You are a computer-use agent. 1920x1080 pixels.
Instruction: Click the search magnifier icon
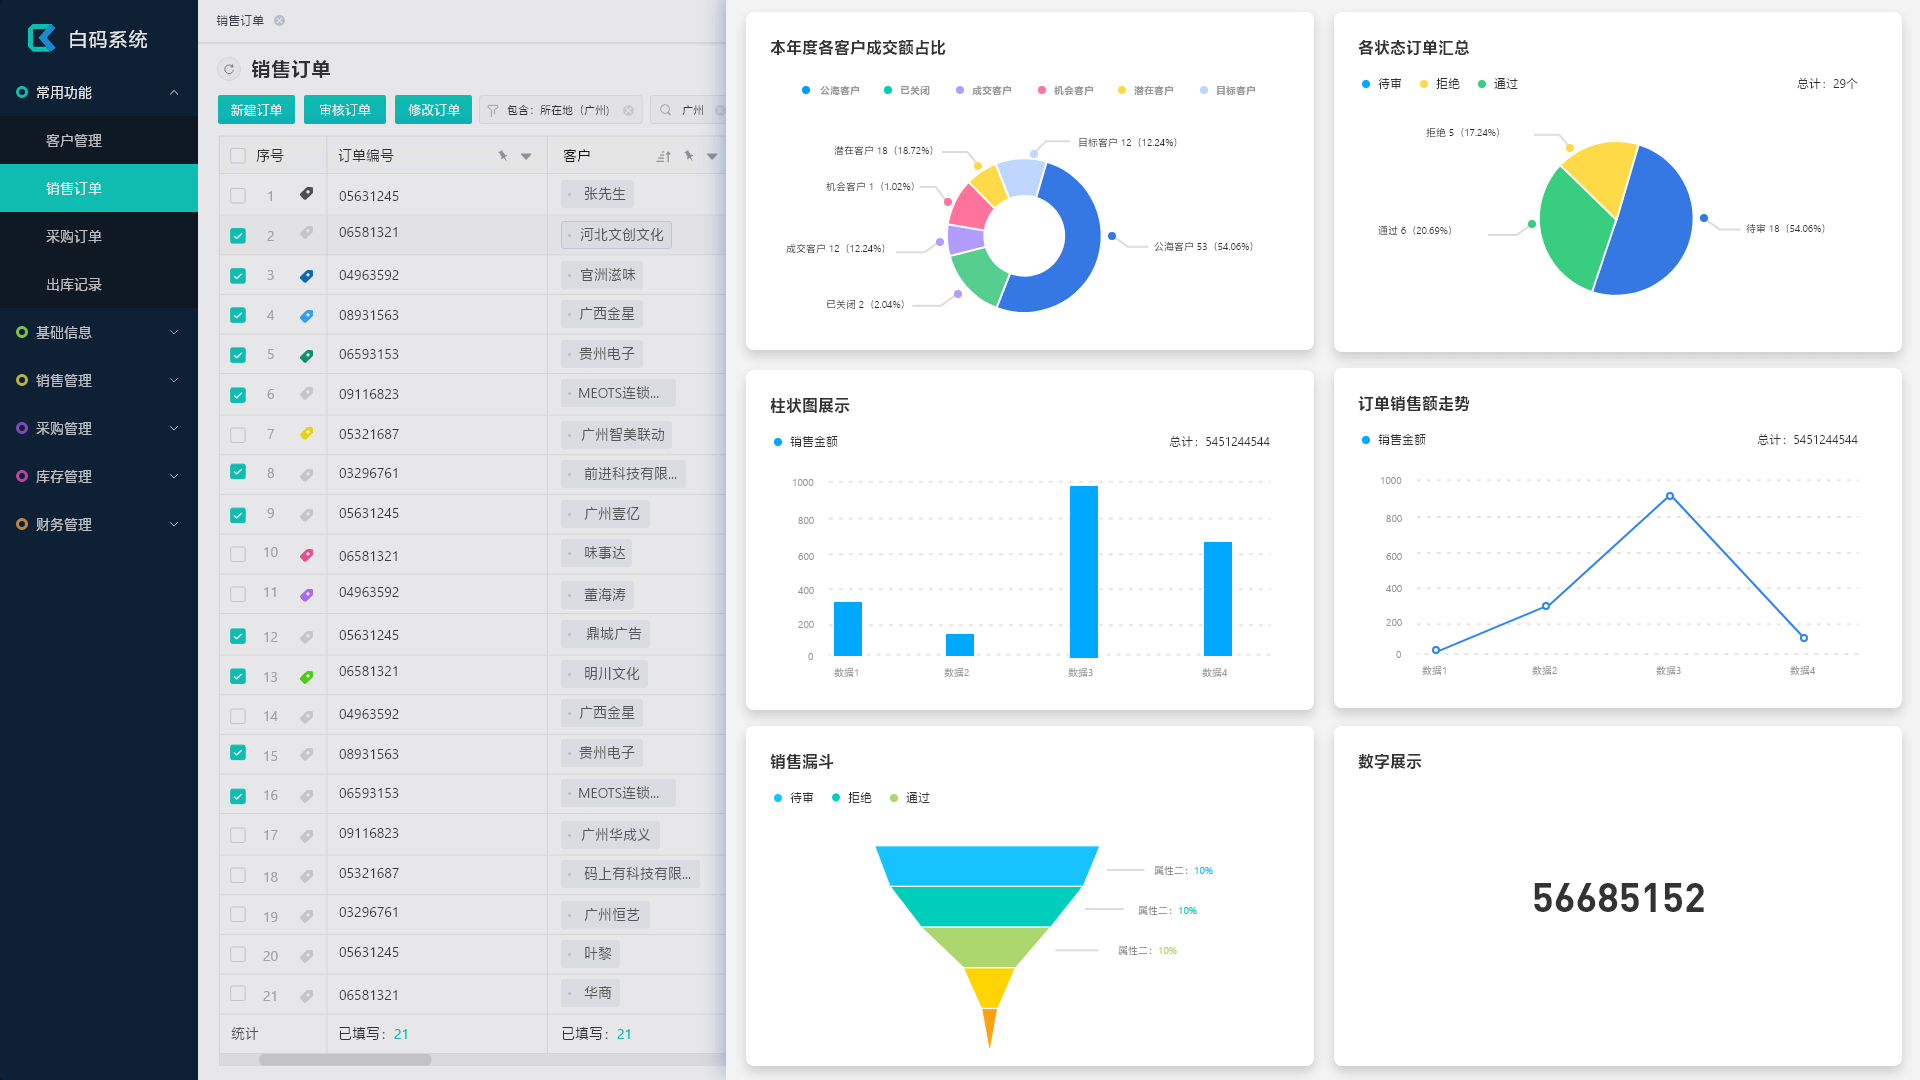666,110
